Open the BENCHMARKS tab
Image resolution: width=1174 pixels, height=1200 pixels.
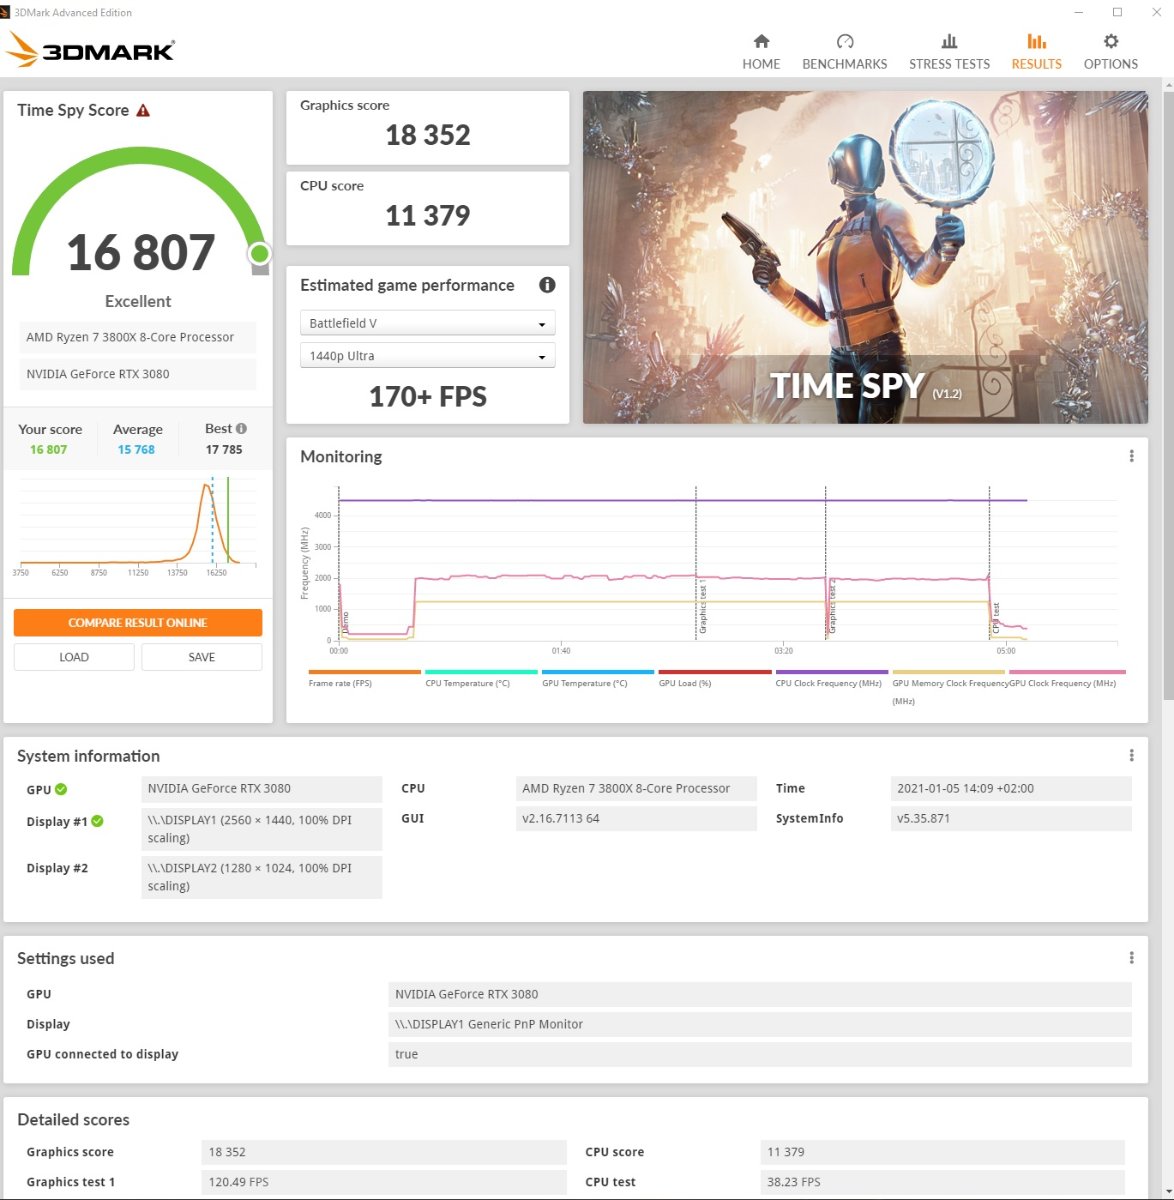point(844,51)
